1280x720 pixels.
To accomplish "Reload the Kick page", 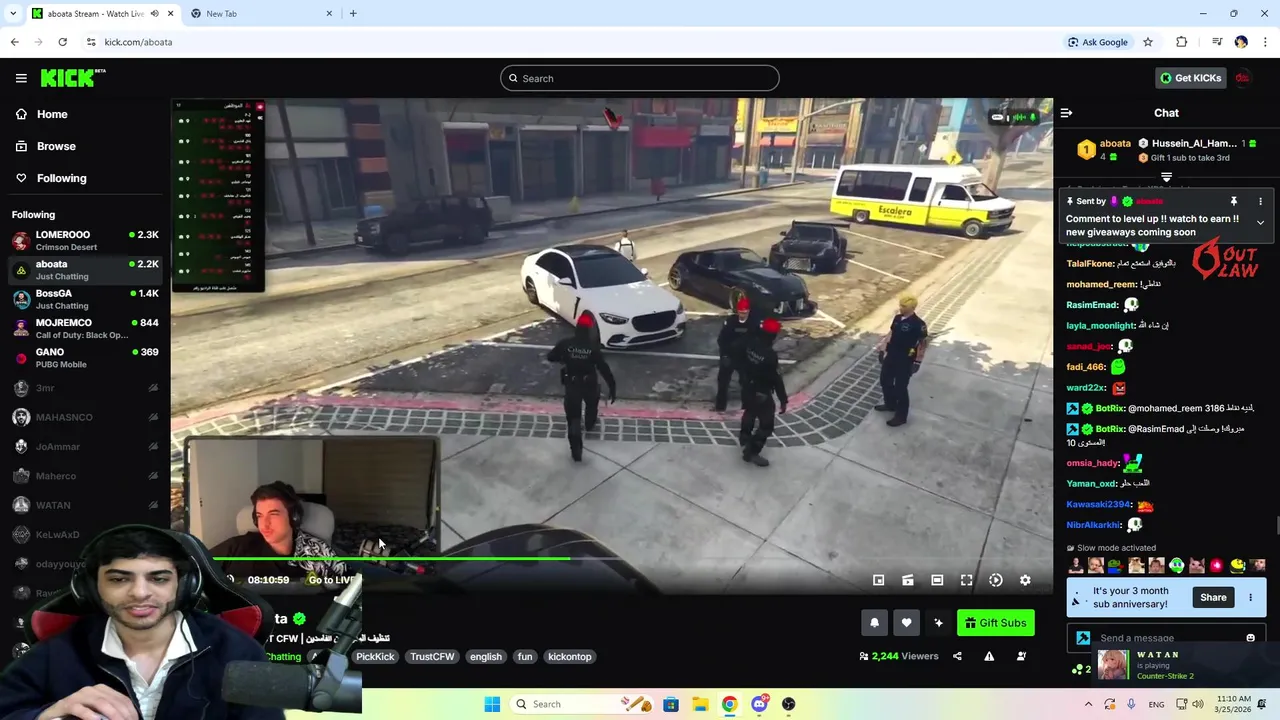I will [x=62, y=42].
